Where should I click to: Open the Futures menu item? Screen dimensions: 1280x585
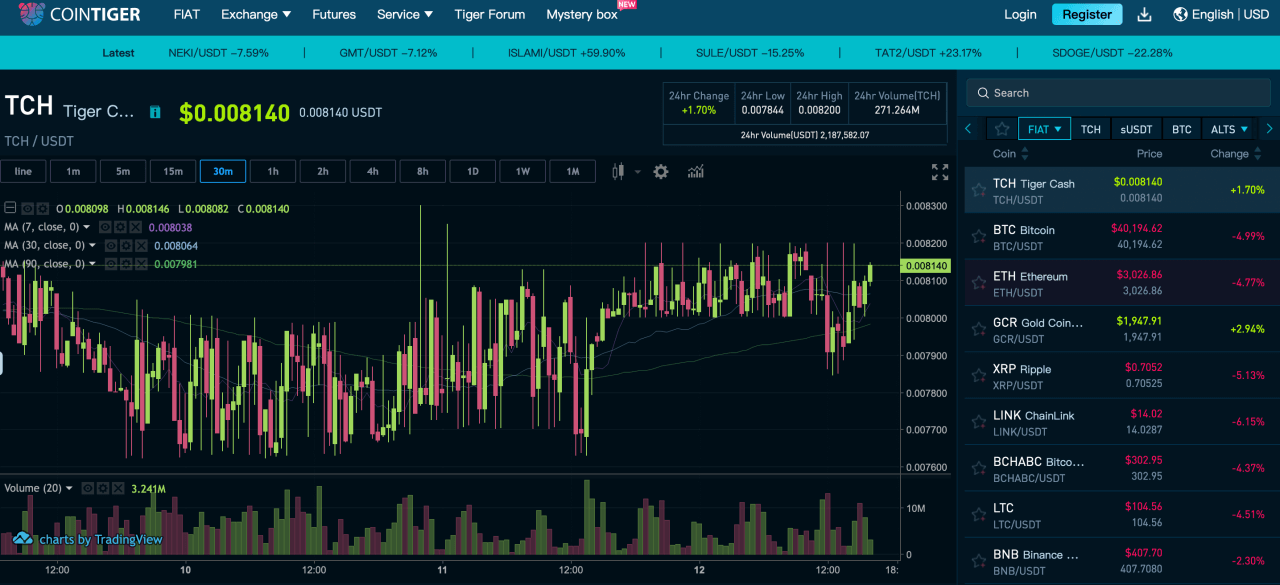(x=334, y=15)
